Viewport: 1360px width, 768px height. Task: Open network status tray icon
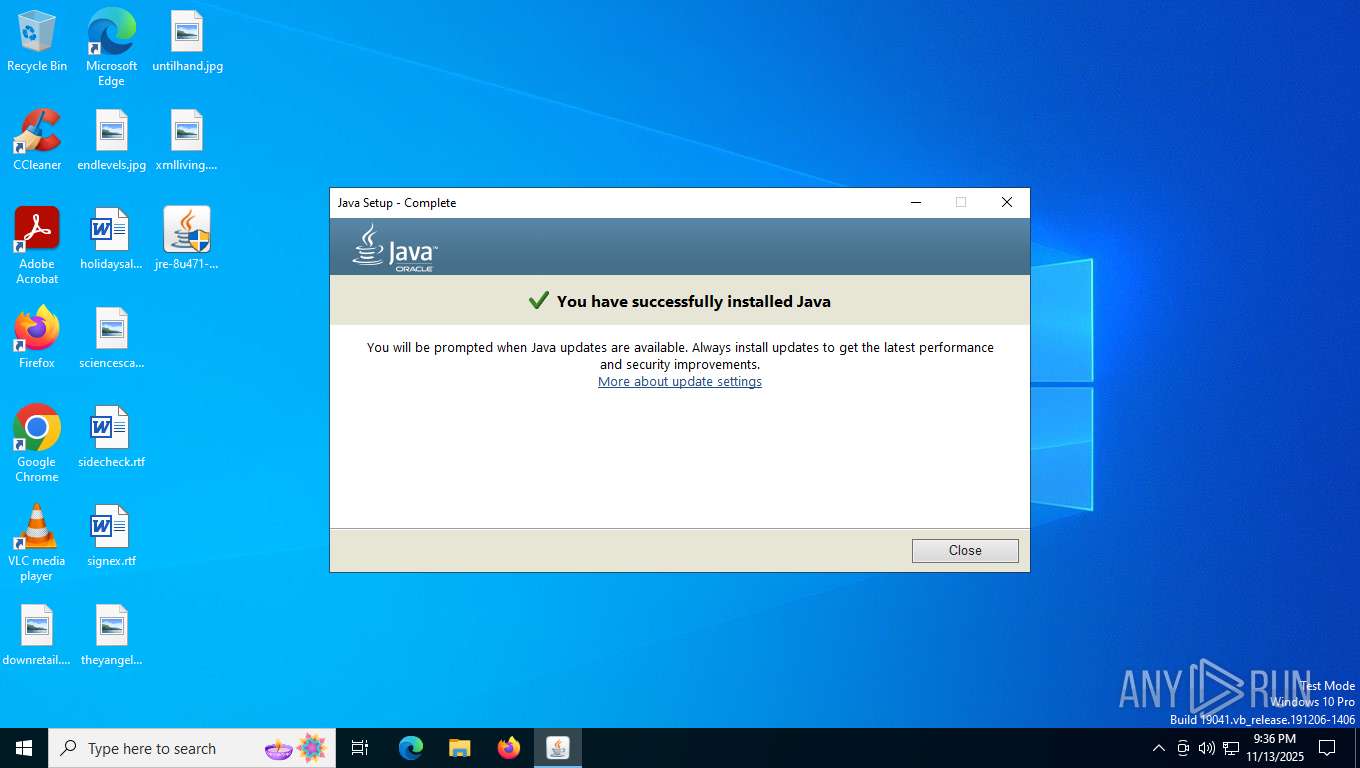[1231, 748]
